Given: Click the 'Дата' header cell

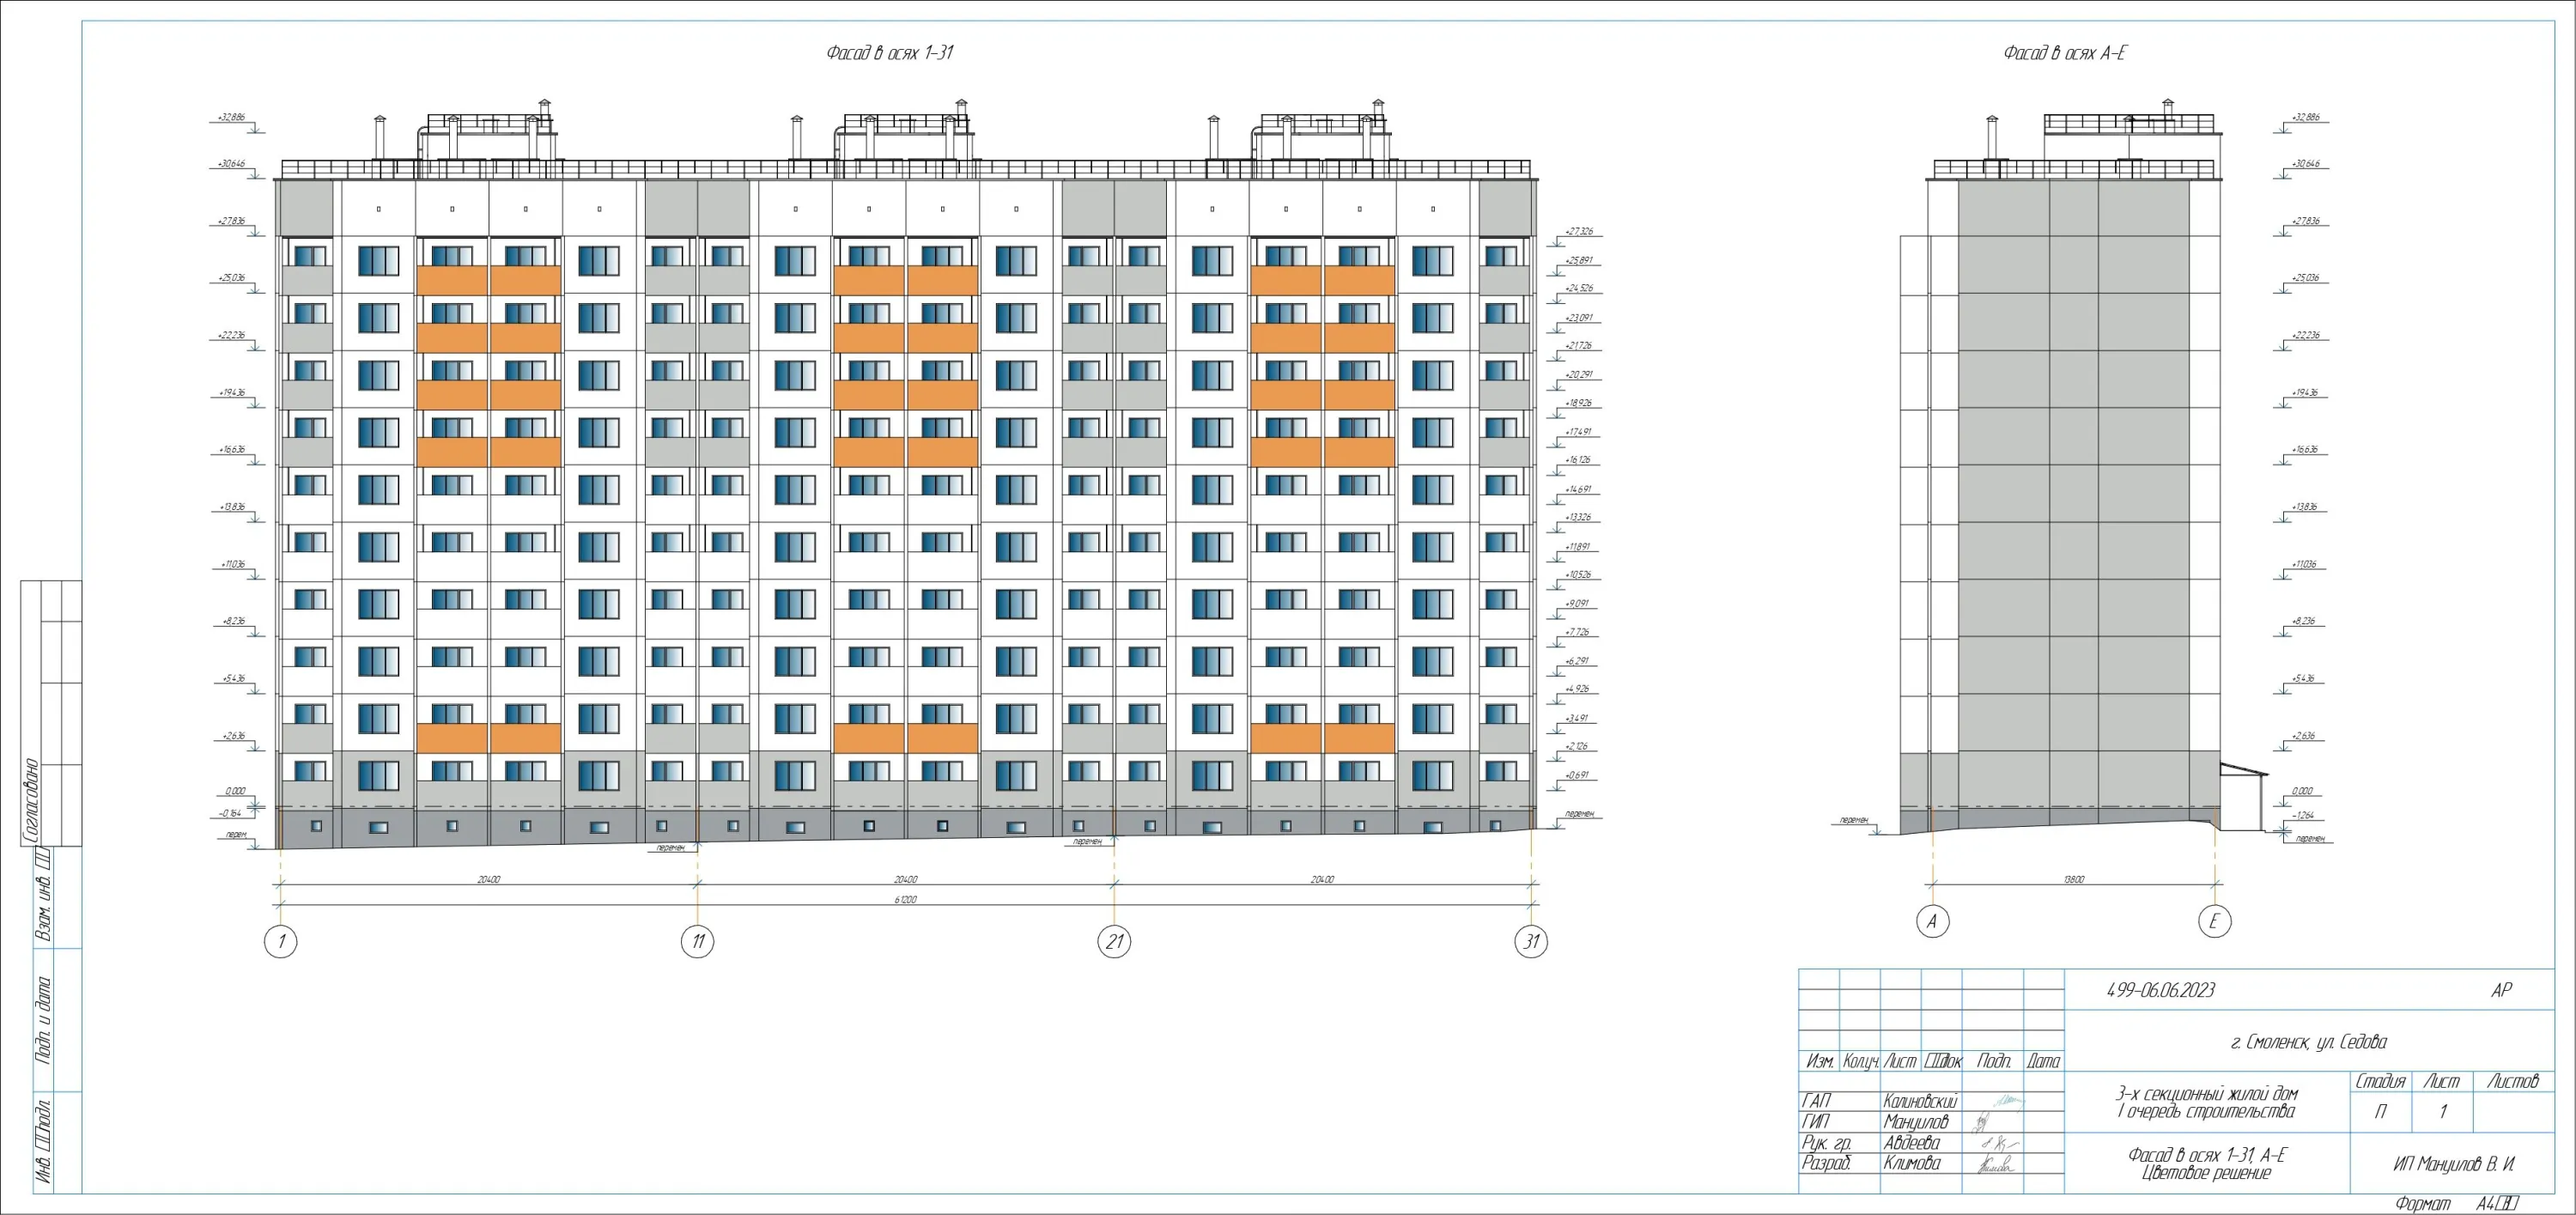Looking at the screenshot, I should (x=2044, y=1061).
